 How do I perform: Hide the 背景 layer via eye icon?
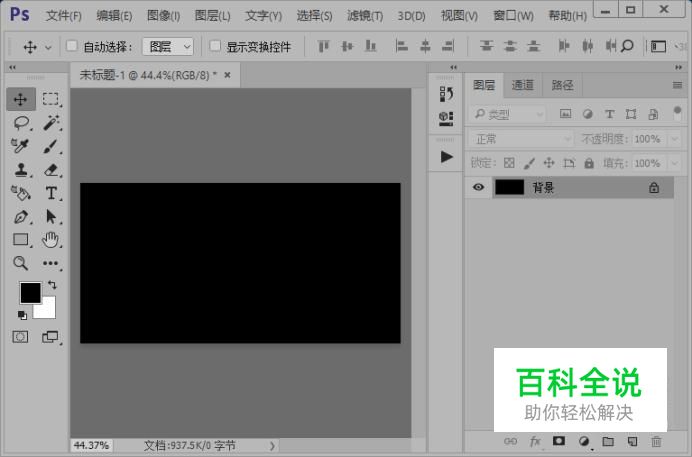478,187
